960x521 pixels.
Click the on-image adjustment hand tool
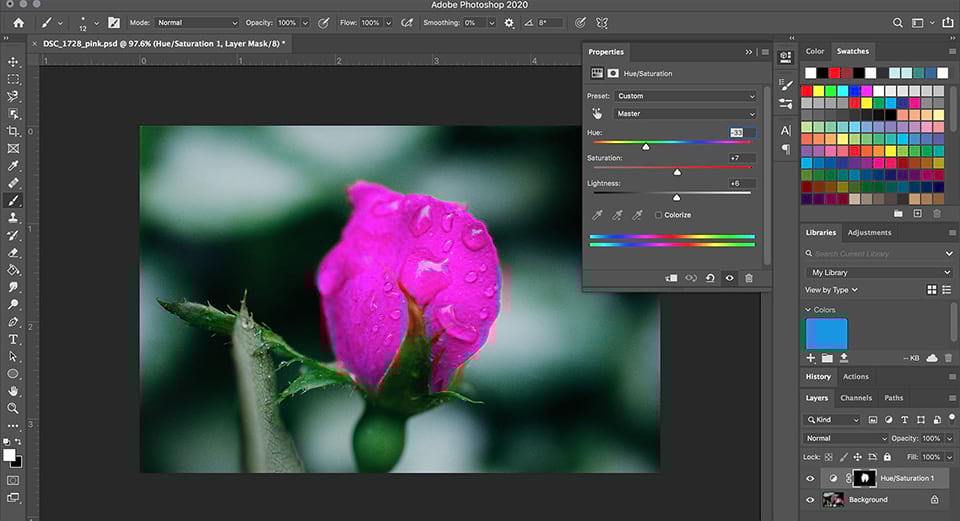(597, 113)
